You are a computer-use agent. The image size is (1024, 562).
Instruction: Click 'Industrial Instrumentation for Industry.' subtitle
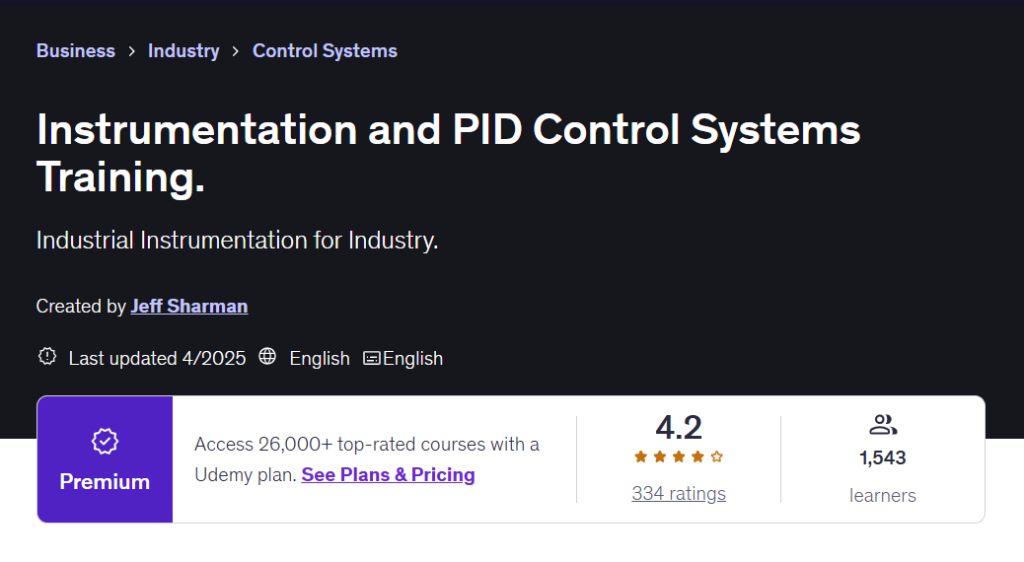click(237, 240)
